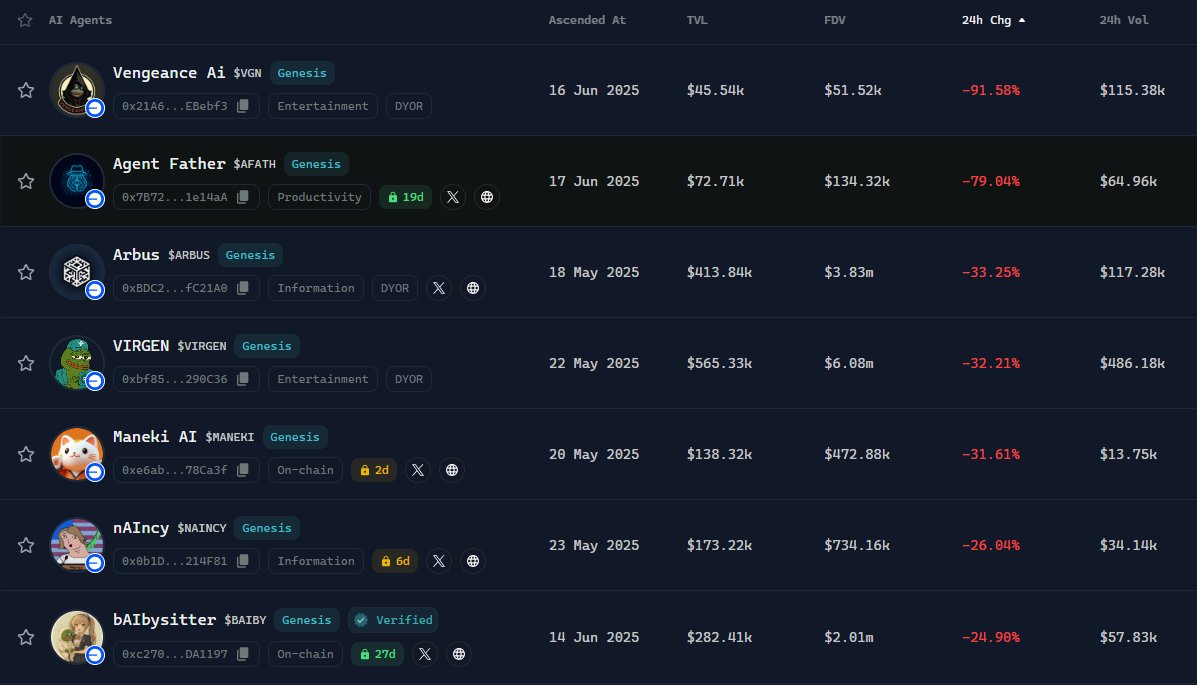Copy nAIncy address 0x0b1D...214F81
Viewport: 1197px width, 685px height.
[x=243, y=561]
